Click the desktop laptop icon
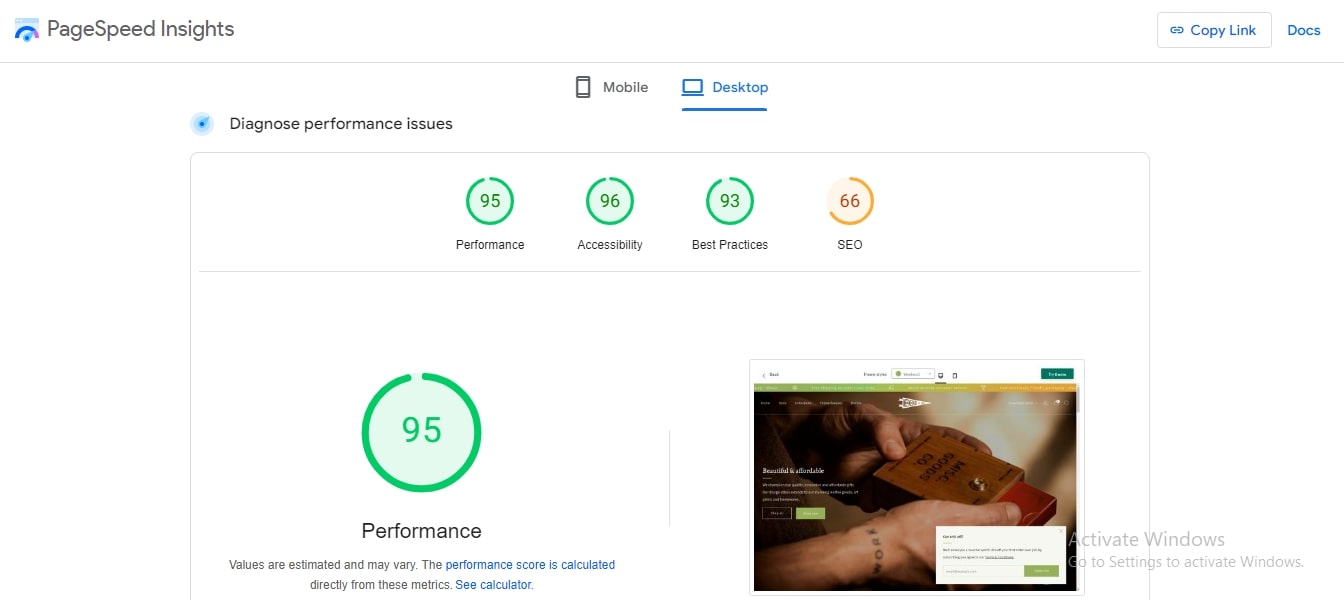This screenshot has height=600, width=1344. coord(693,87)
